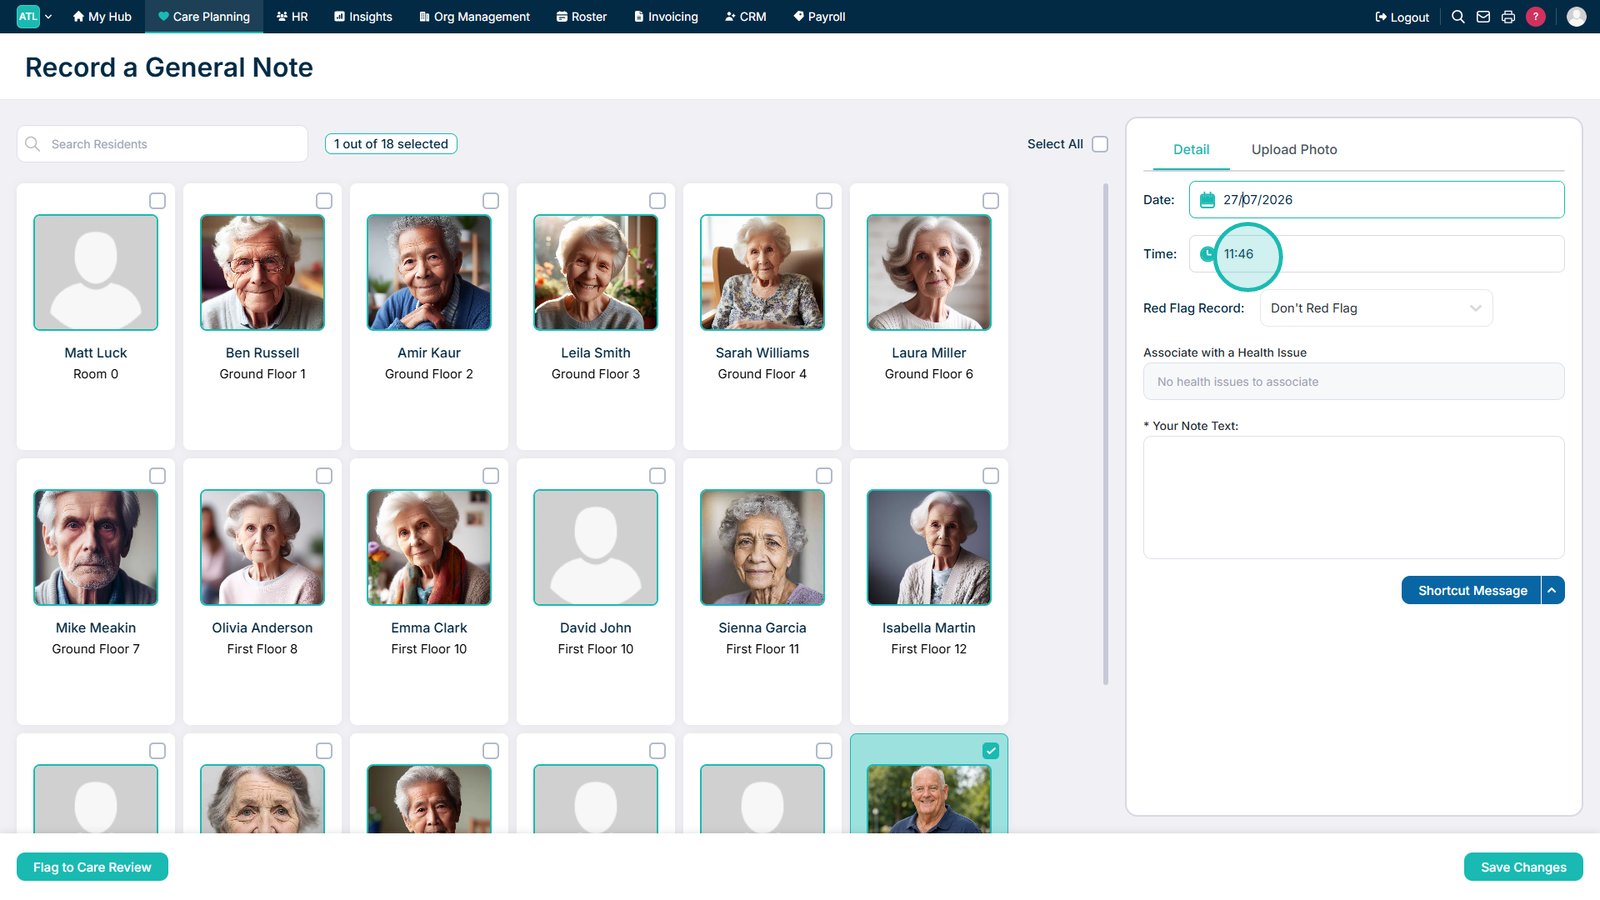Open the Red Flag Record dropdown
Image resolution: width=1600 pixels, height=900 pixels.
pyautogui.click(x=1376, y=308)
